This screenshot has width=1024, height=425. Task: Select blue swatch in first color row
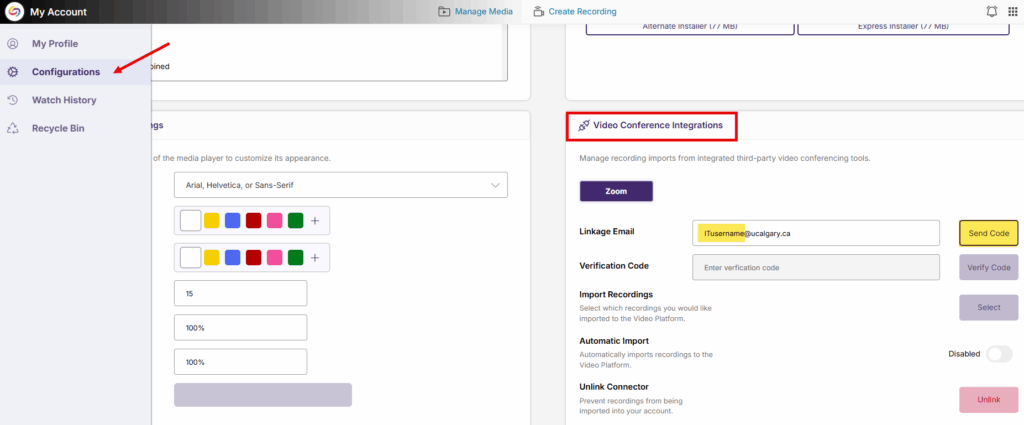(232, 221)
